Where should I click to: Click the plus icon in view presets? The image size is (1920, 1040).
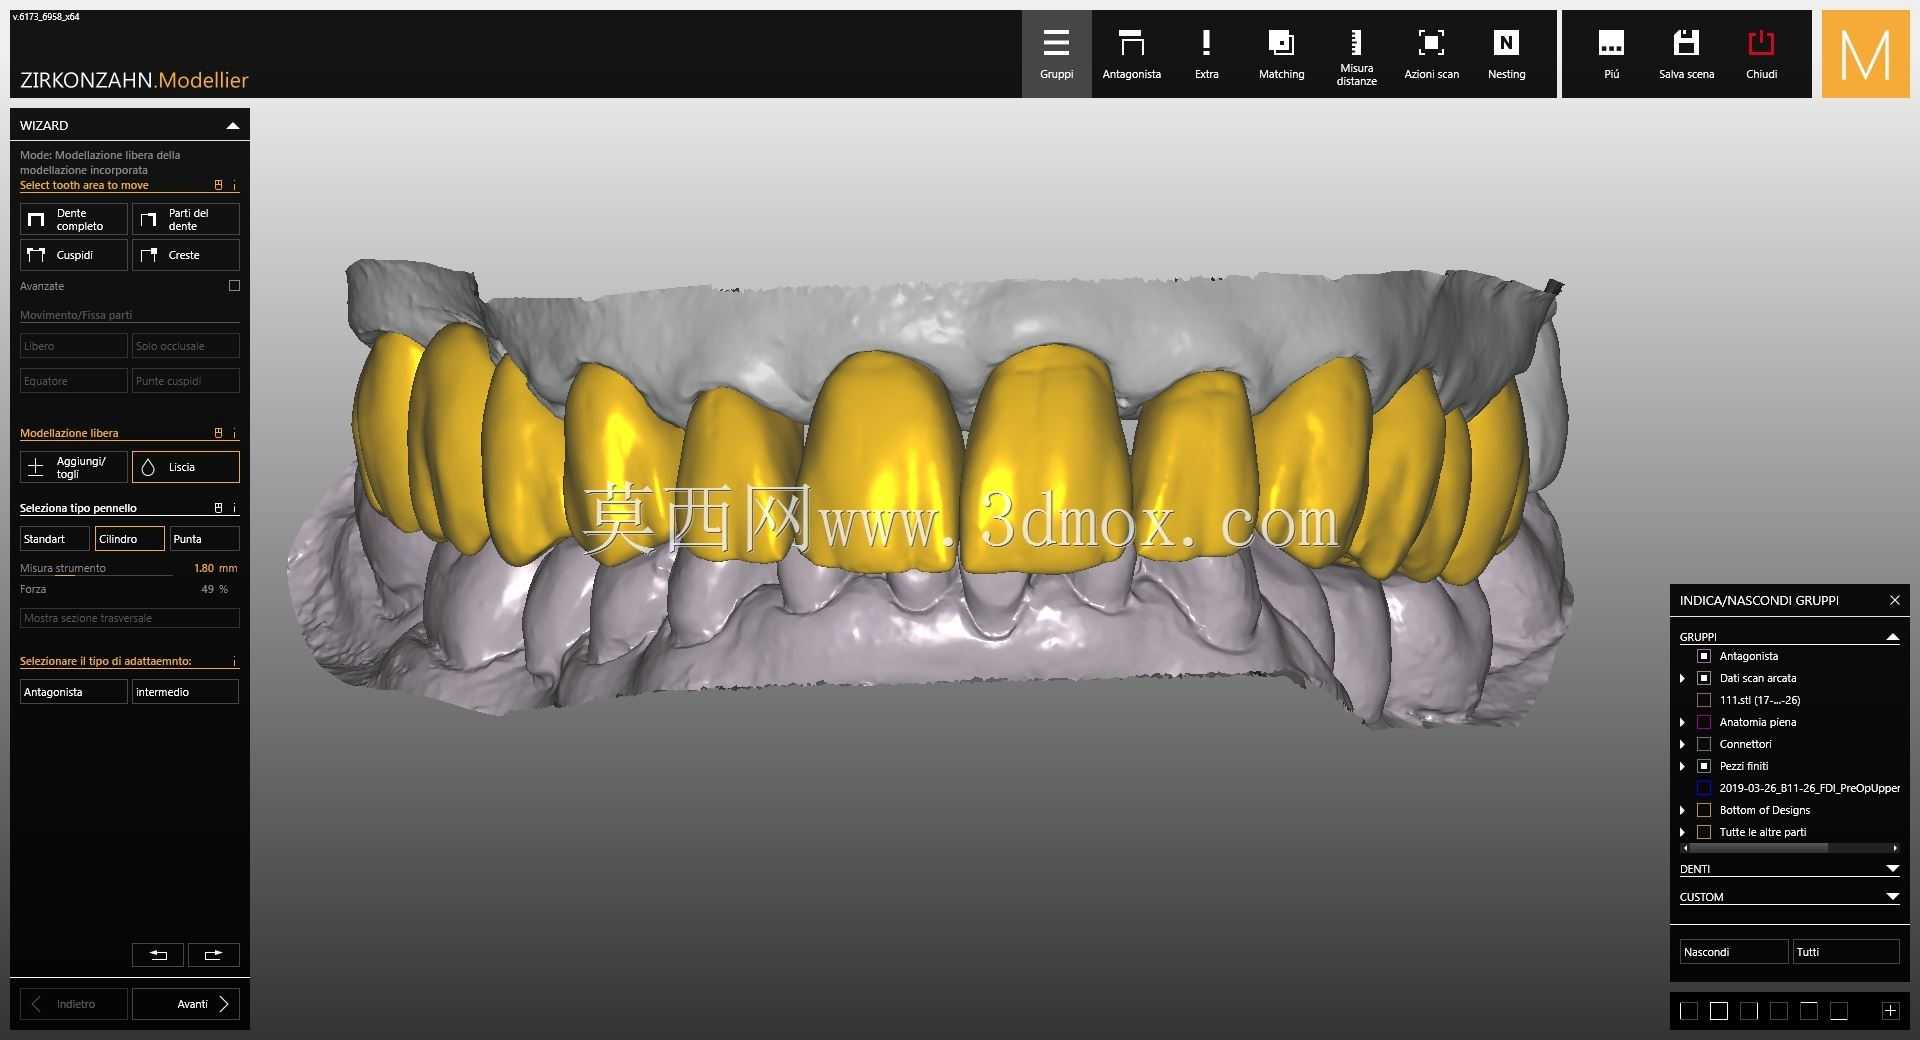click(x=1890, y=1011)
